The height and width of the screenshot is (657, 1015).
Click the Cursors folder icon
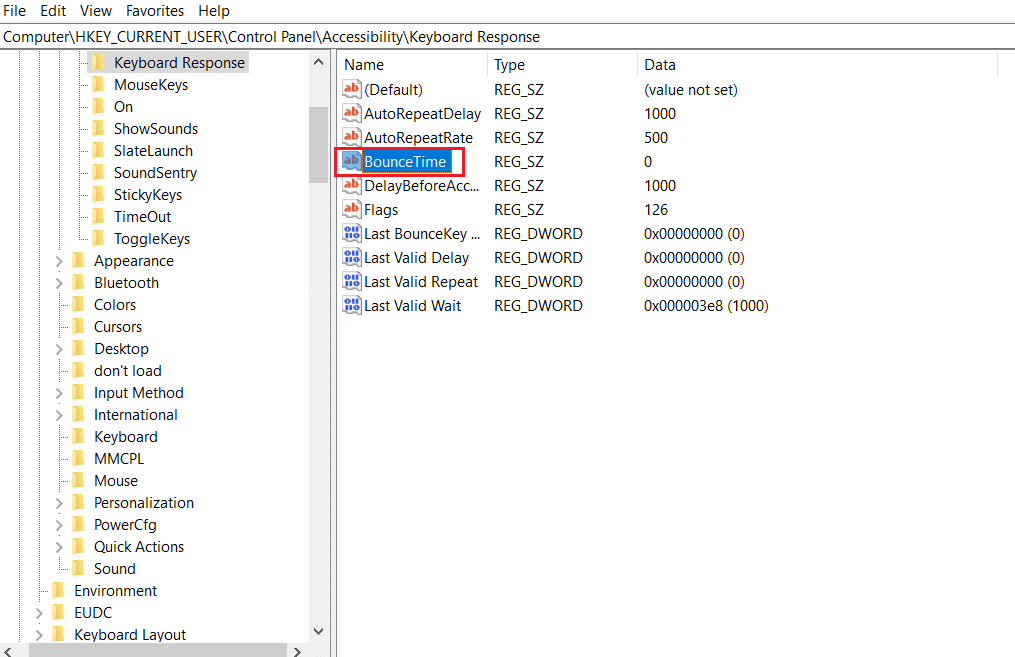click(x=78, y=326)
